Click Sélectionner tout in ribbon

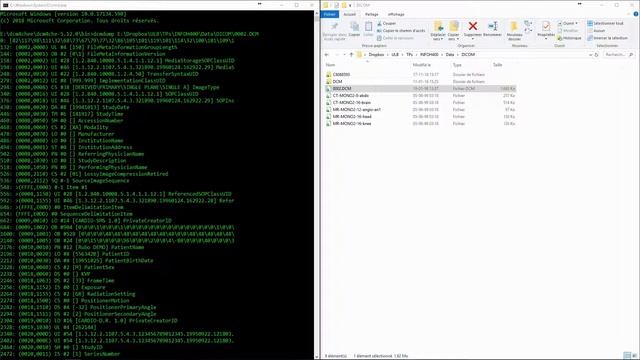605,23
